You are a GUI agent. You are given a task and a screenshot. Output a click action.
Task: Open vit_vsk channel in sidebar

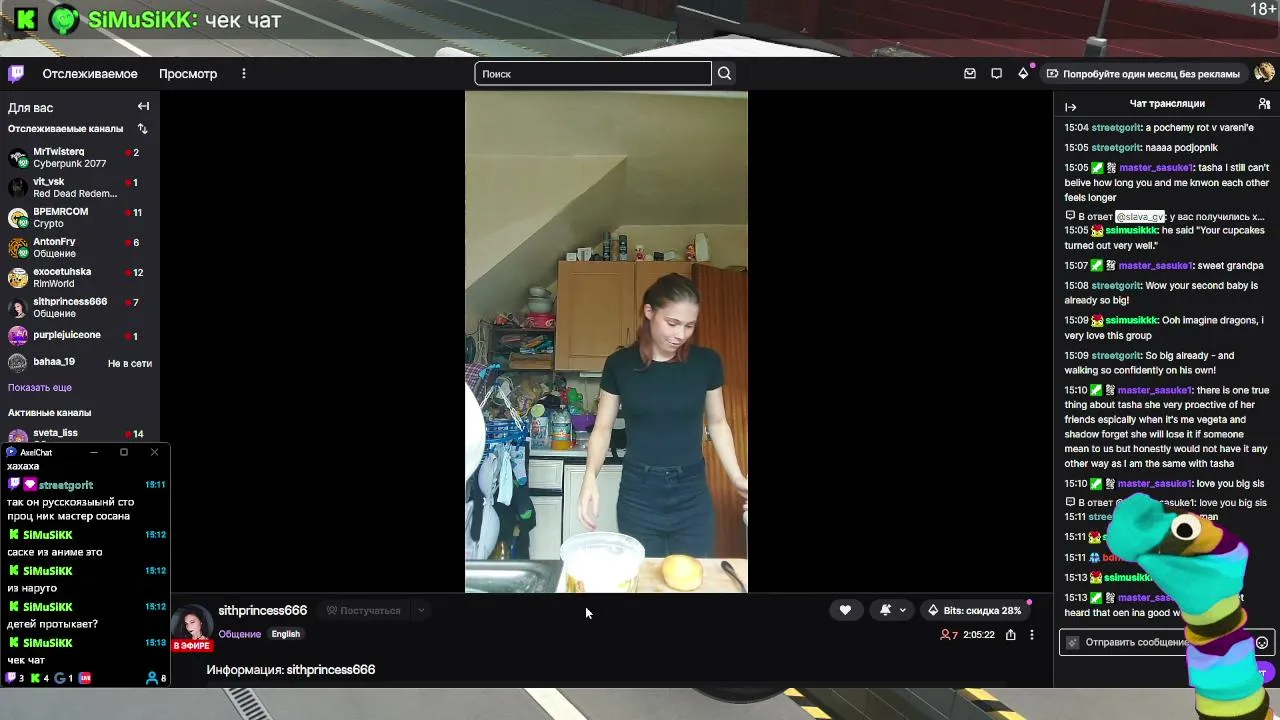(x=80, y=187)
